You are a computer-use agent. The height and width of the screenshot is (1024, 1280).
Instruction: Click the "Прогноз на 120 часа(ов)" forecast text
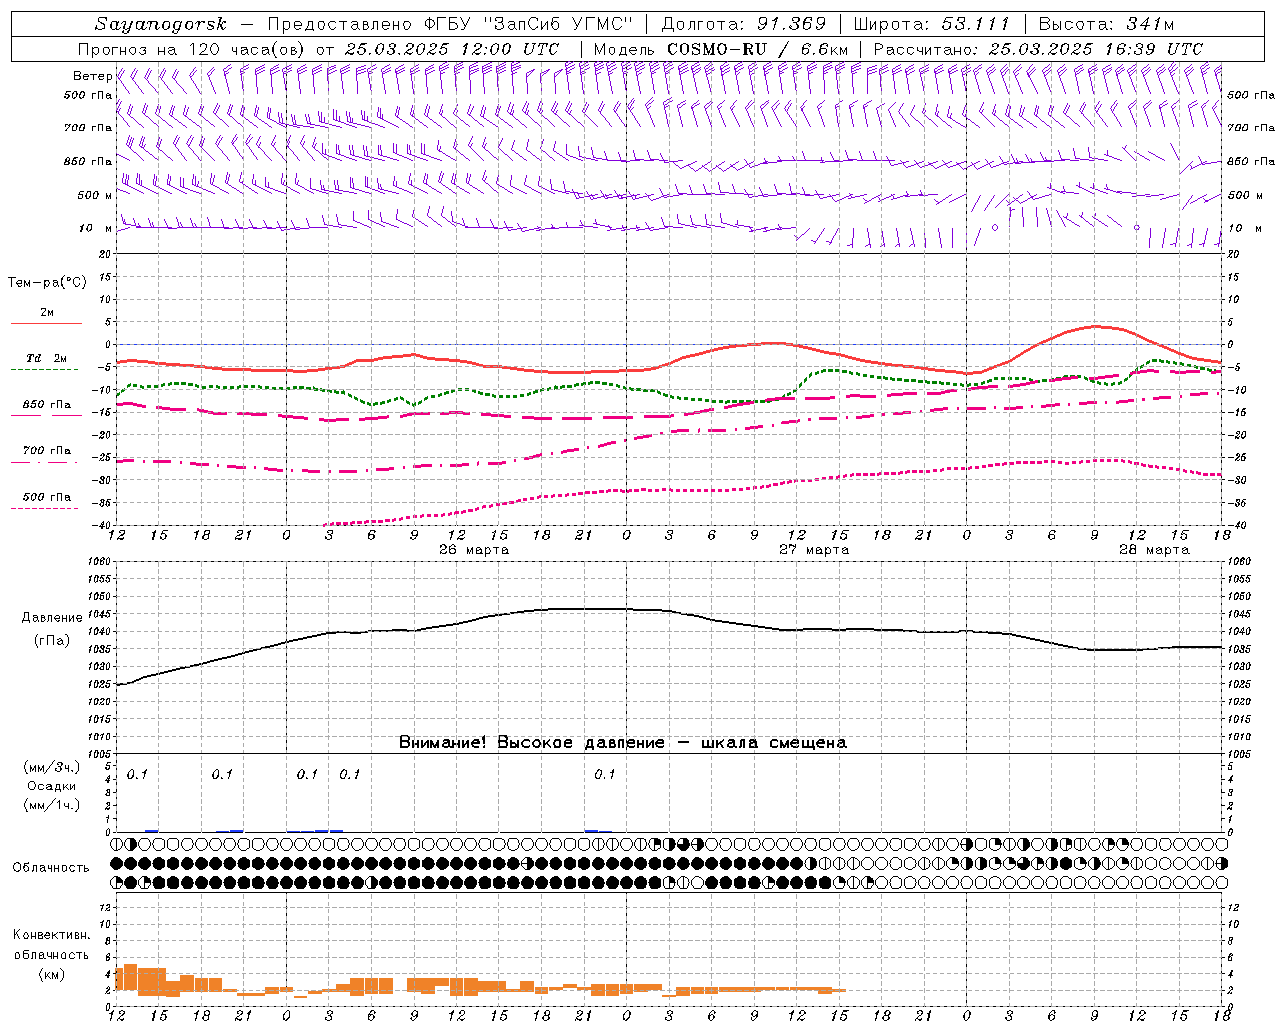click(x=191, y=49)
